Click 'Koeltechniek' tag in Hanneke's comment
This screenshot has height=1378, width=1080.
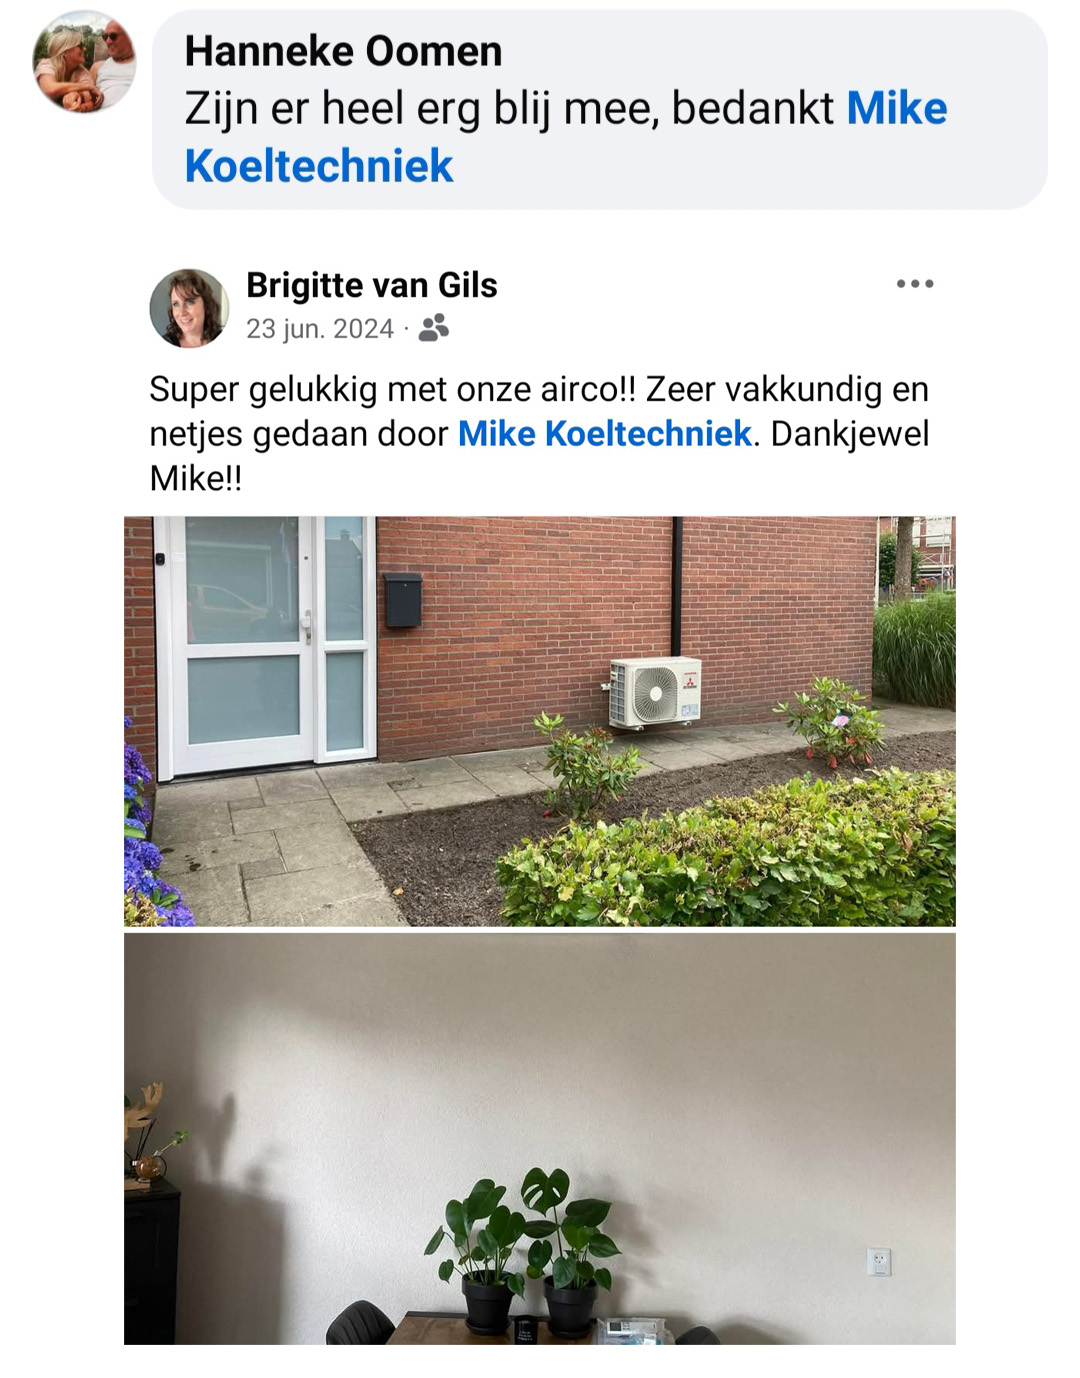pyautogui.click(x=319, y=166)
